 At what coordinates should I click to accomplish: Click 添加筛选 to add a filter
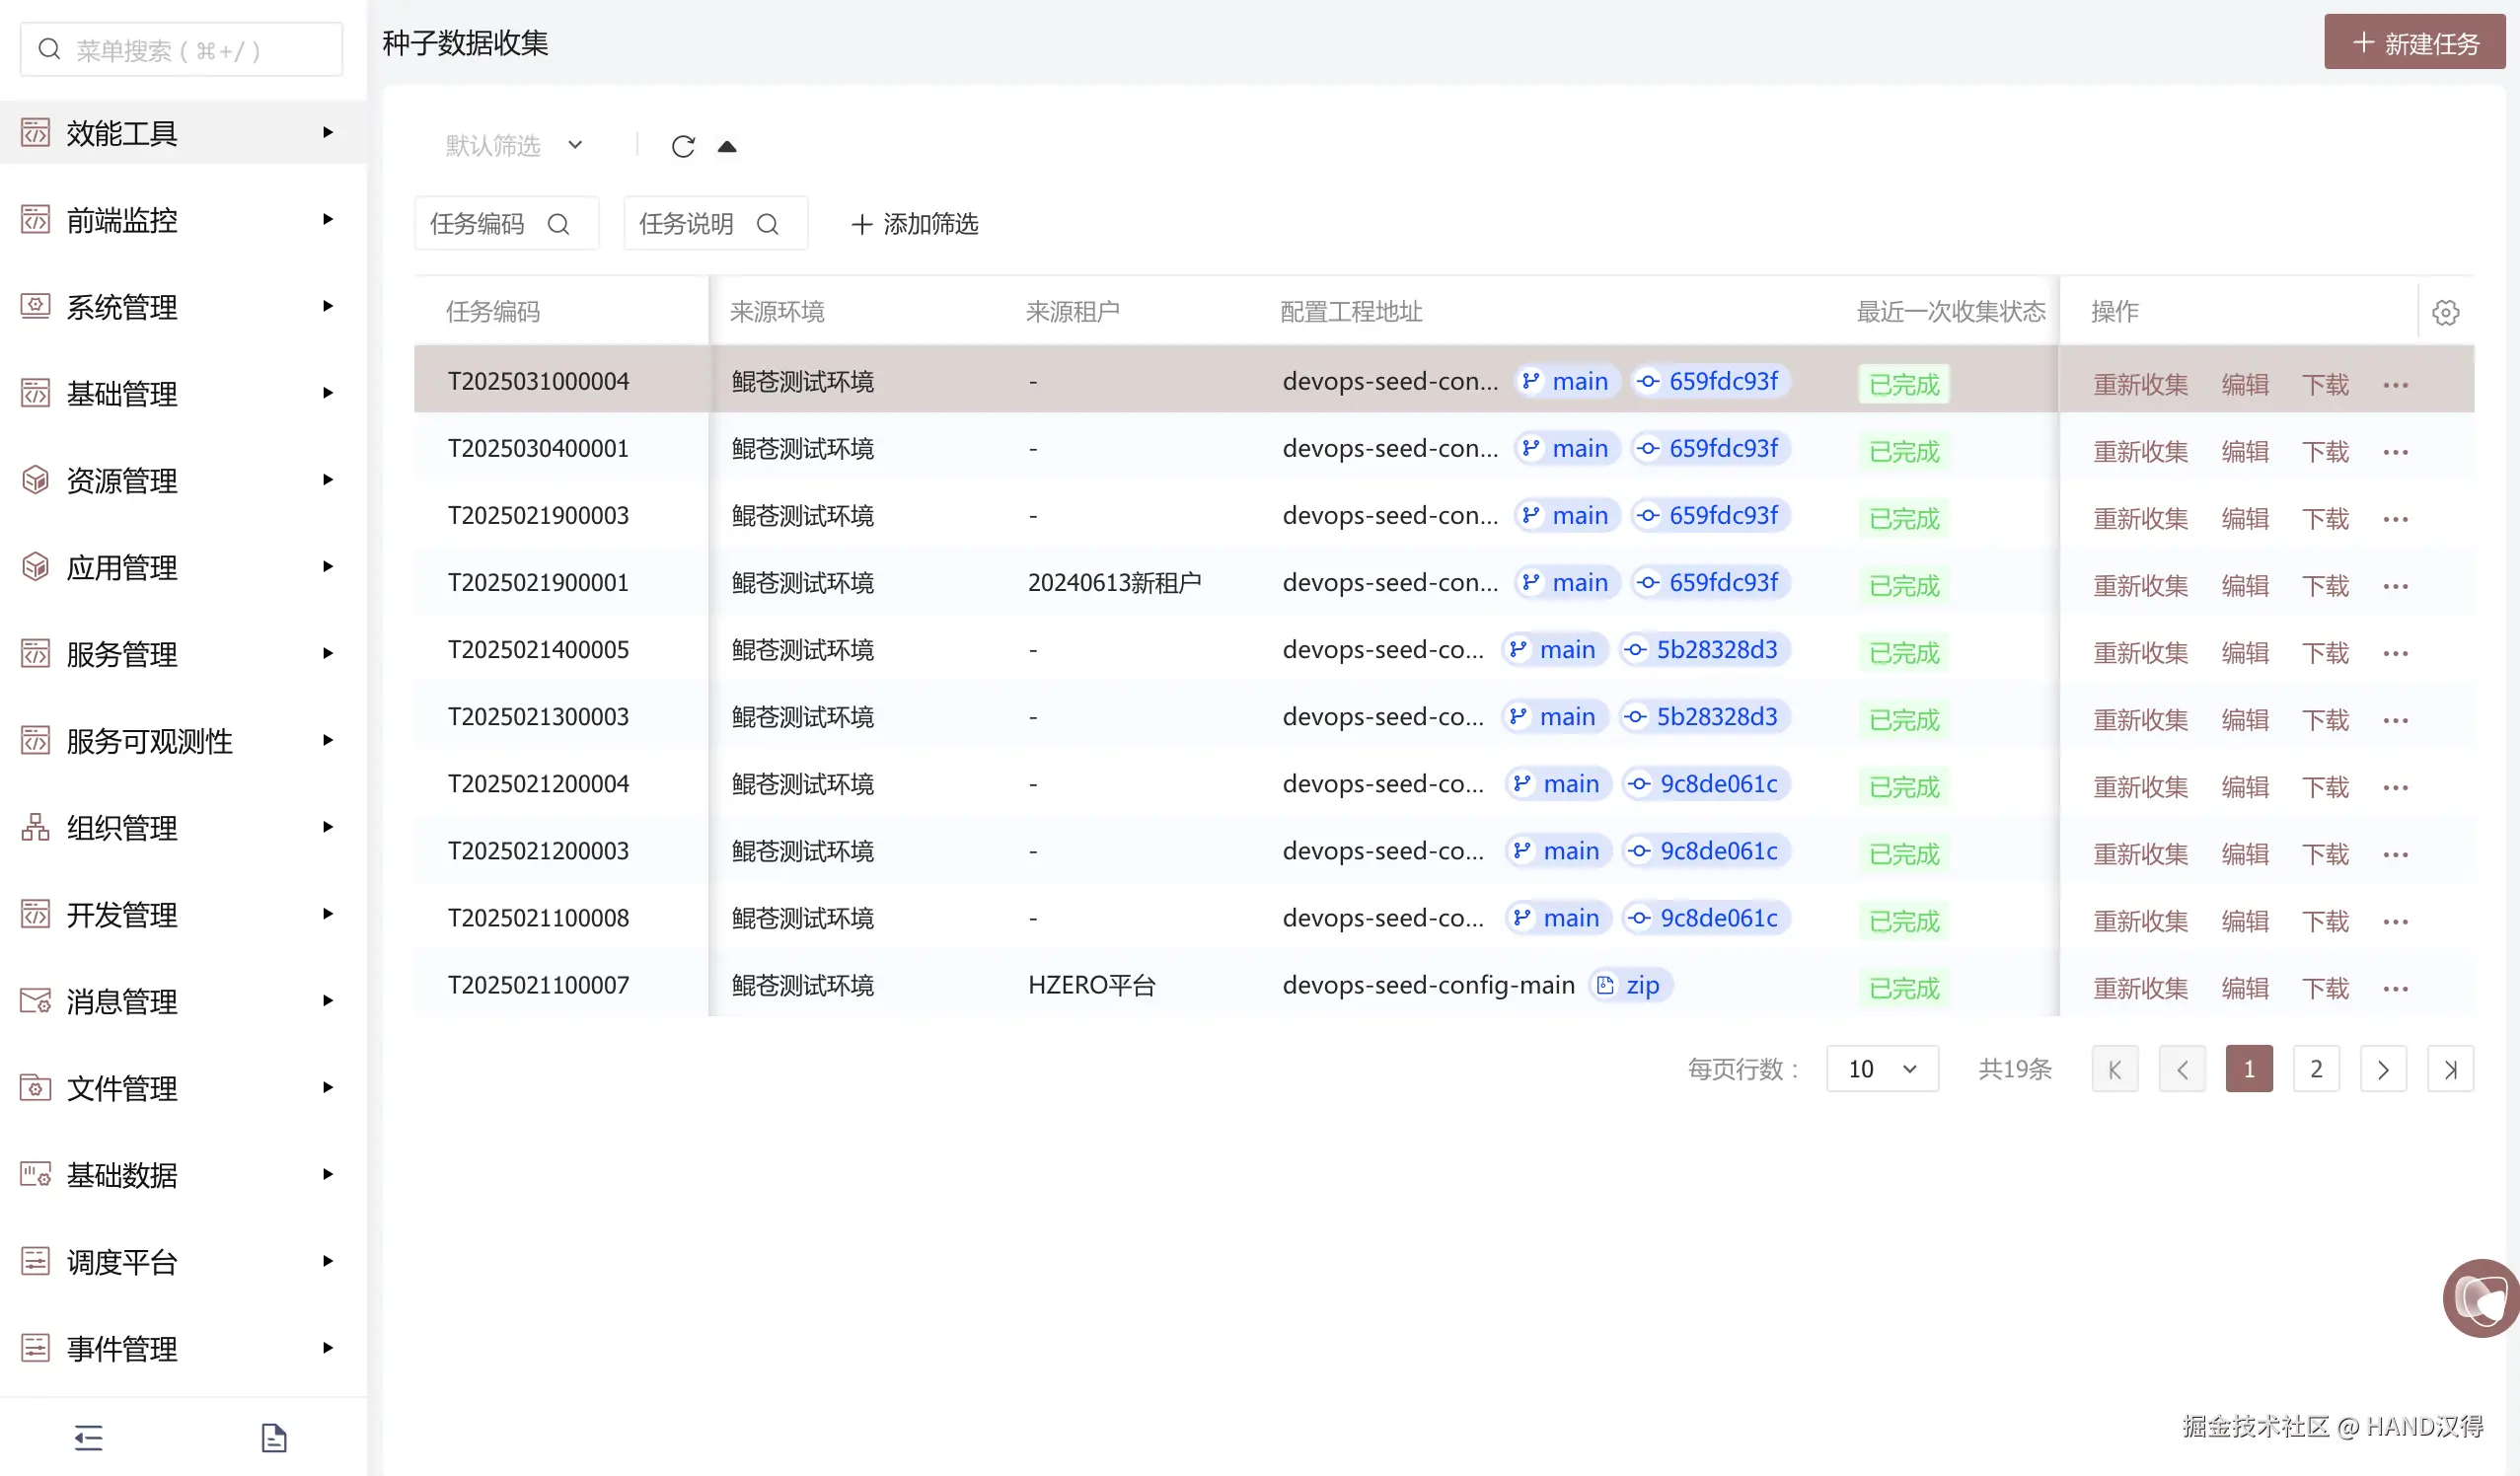tap(914, 224)
